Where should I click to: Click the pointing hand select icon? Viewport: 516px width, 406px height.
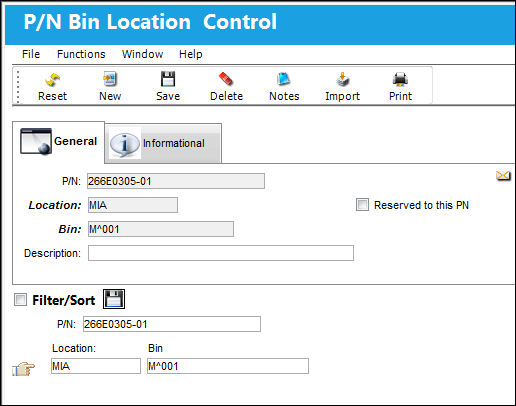click(x=23, y=369)
